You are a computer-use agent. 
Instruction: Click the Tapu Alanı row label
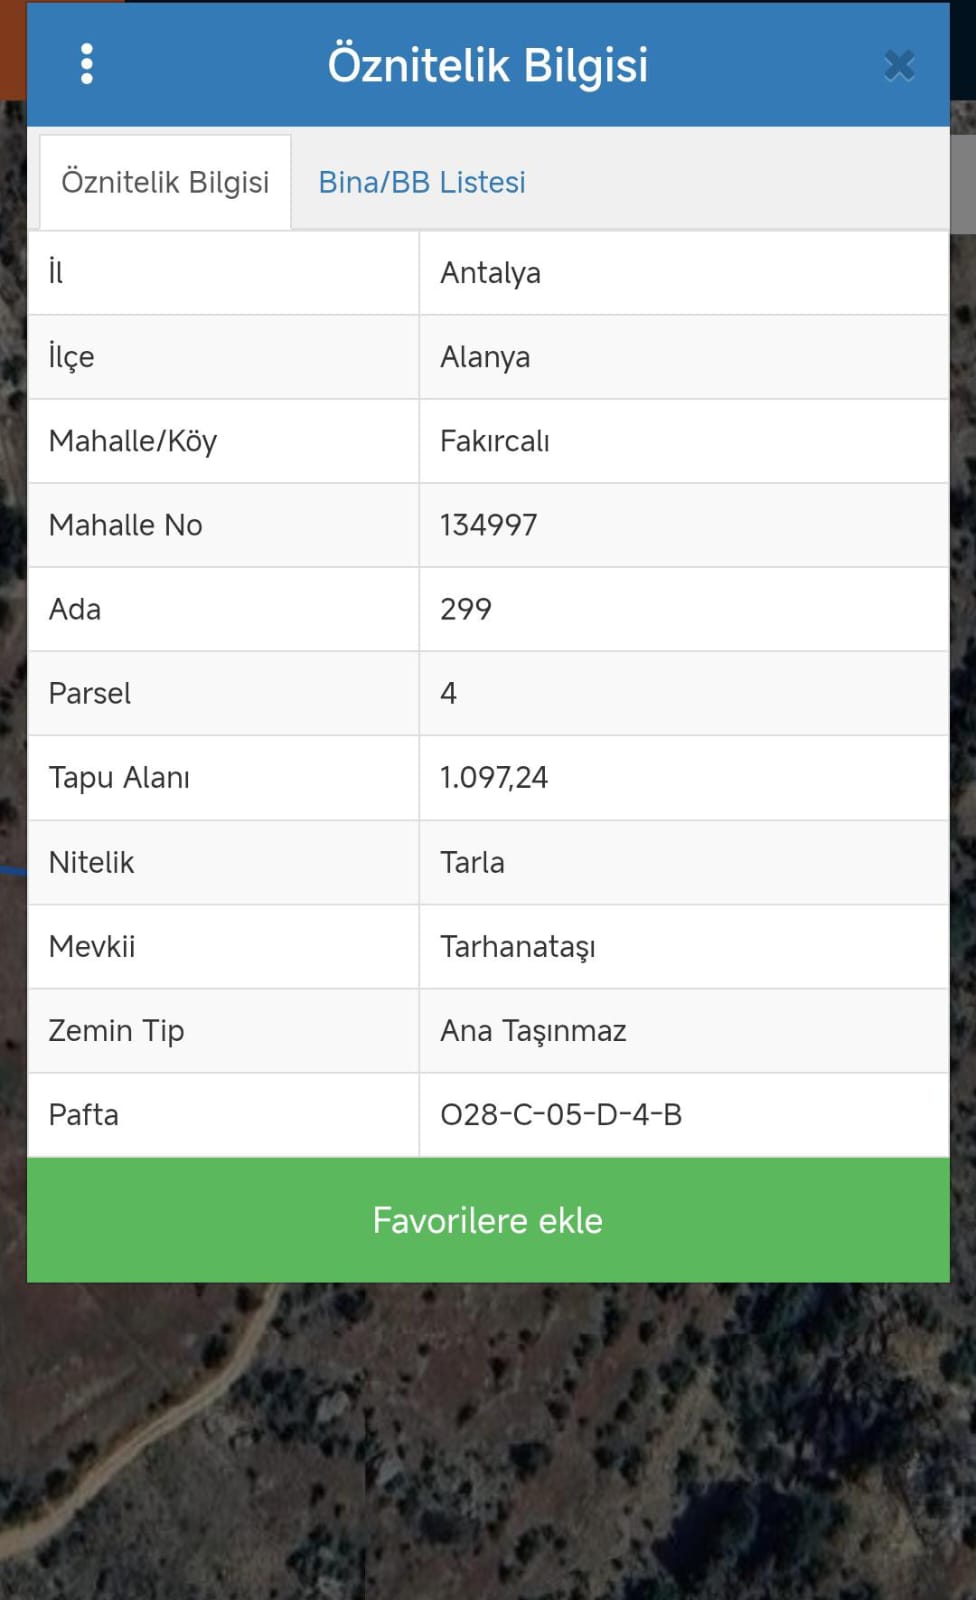tap(119, 777)
